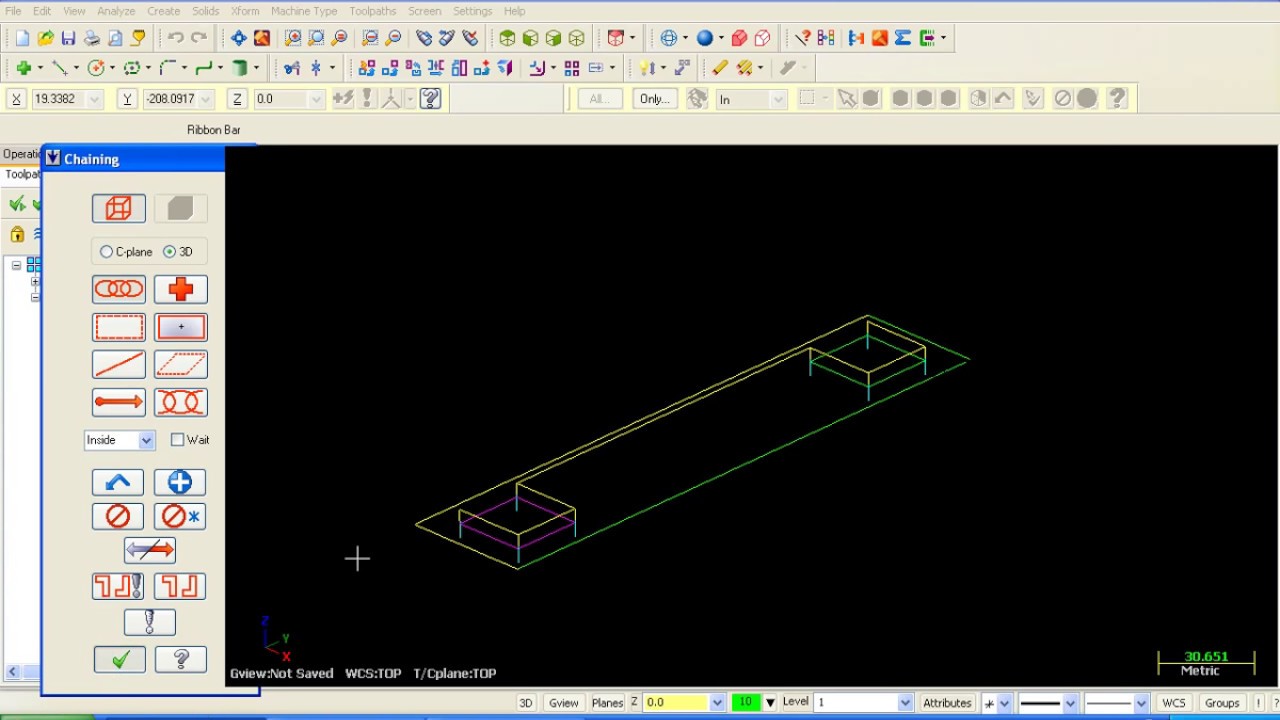Viewport: 1280px width, 720px height.
Task: Click the Gview status bar button
Action: coord(563,703)
